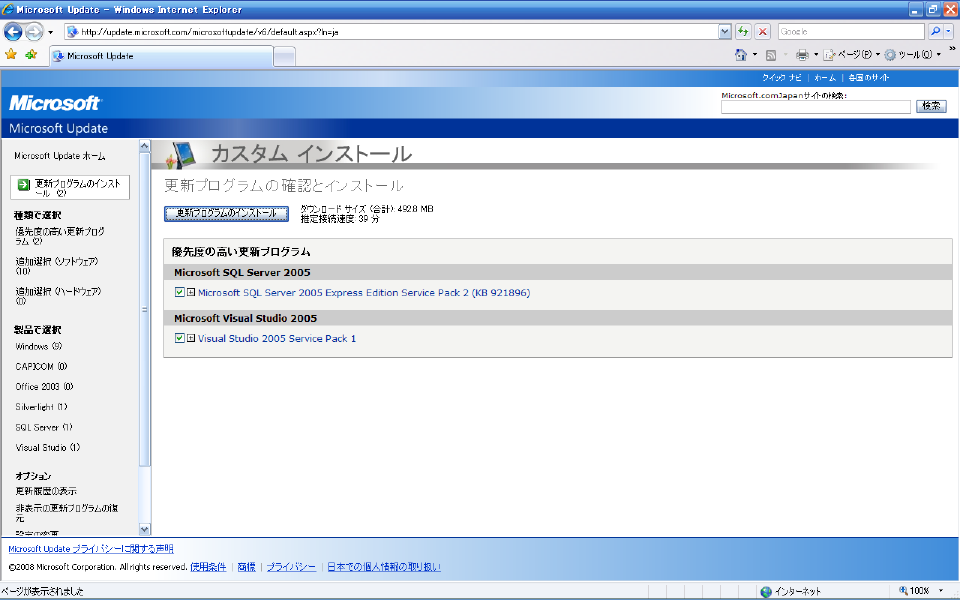This screenshot has width=960, height=600.
Task: Click the Back navigation arrow
Action: coord(13,31)
